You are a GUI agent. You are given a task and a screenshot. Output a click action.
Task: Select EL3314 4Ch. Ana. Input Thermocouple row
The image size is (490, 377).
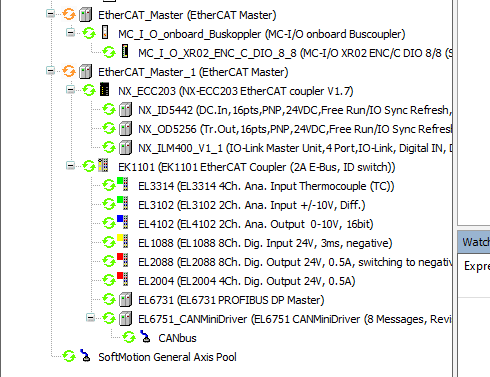266,186
